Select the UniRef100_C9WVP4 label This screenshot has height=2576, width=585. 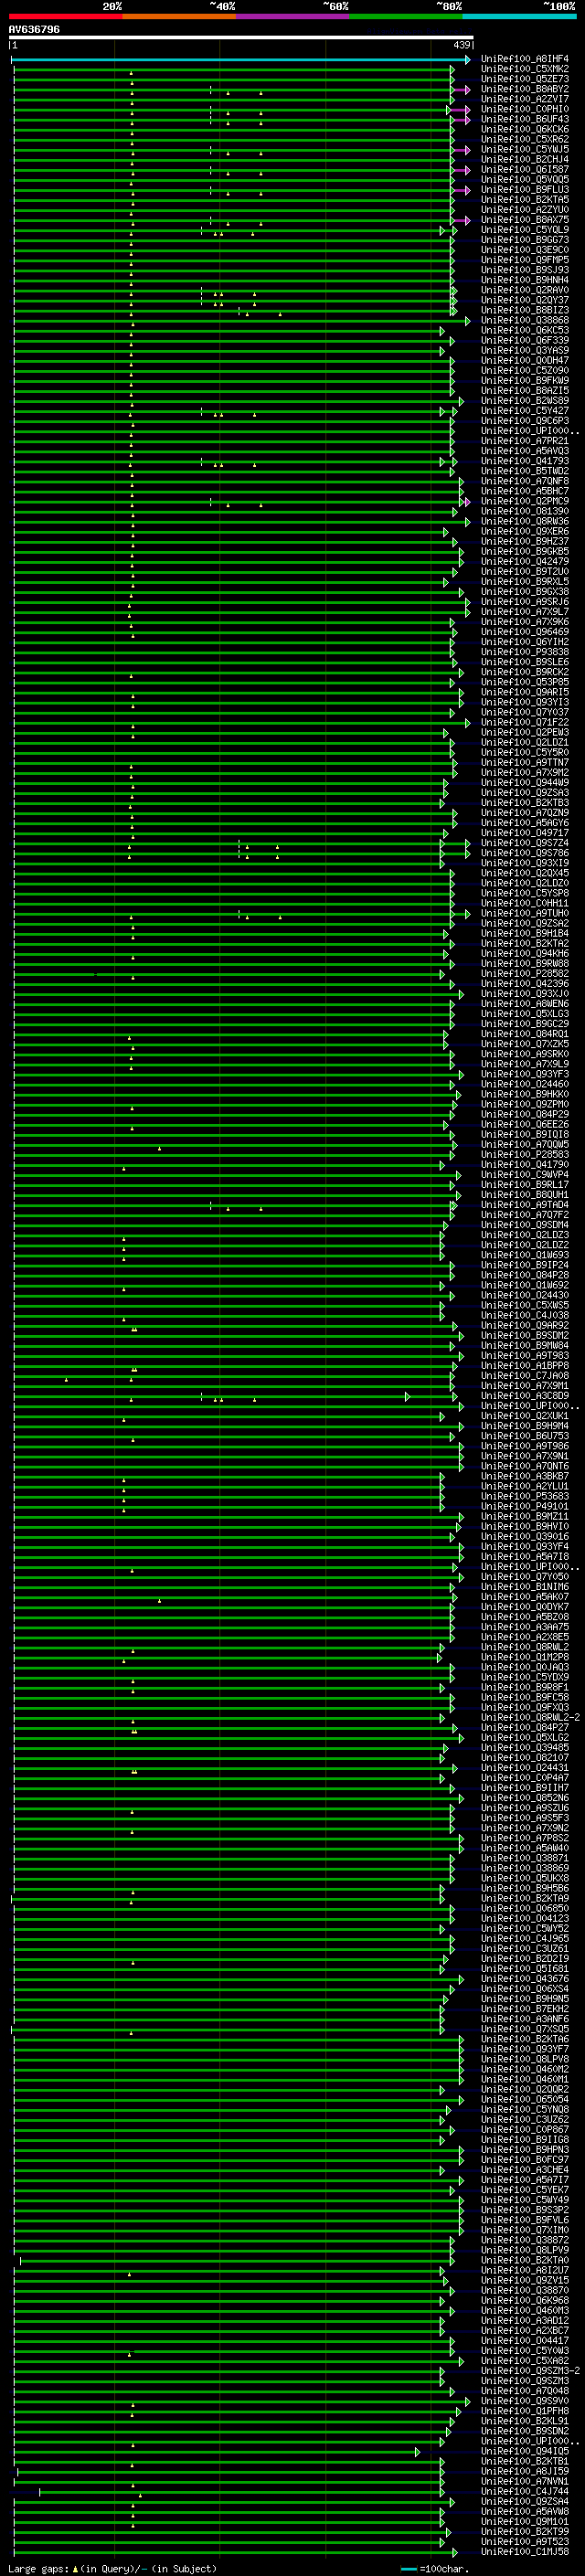pos(525,1174)
